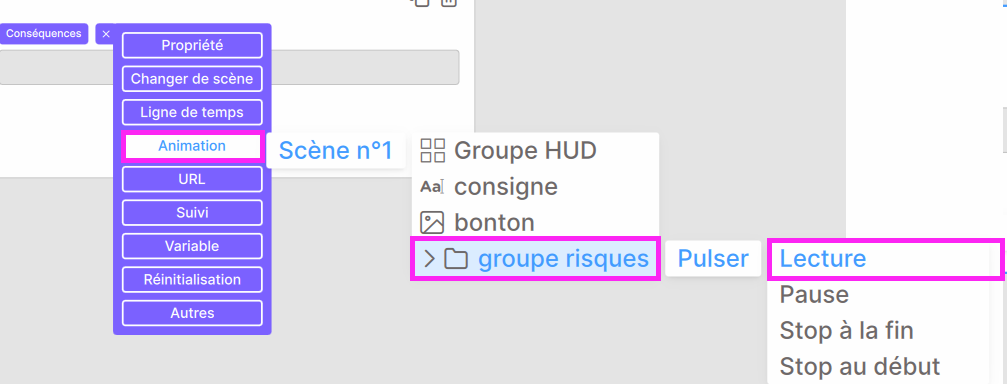
Task: Open the Variable consequence option
Action: 192,246
